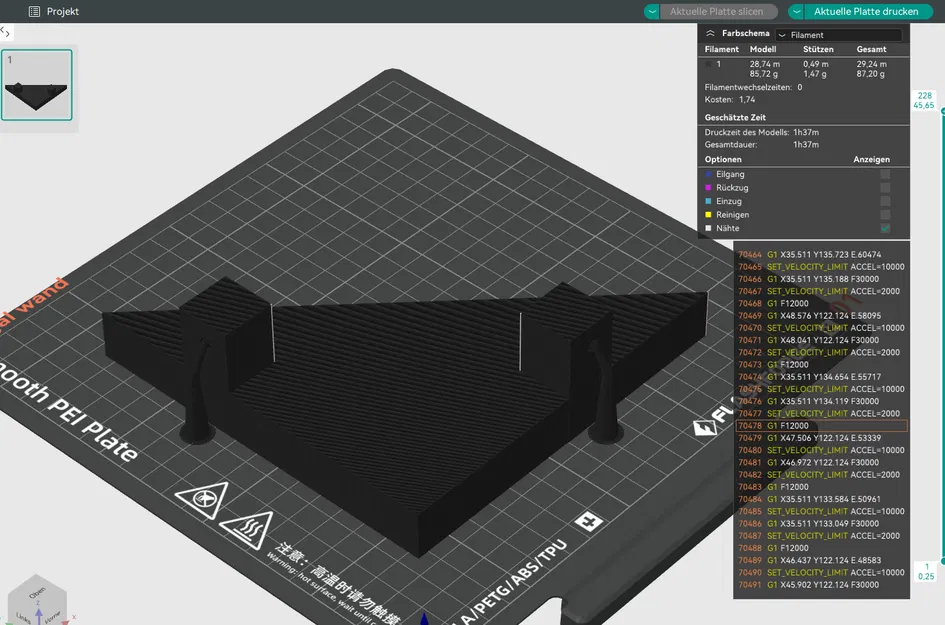Image resolution: width=945 pixels, height=625 pixels.
Task: Click the Gesamt column header
Action: coord(871,49)
